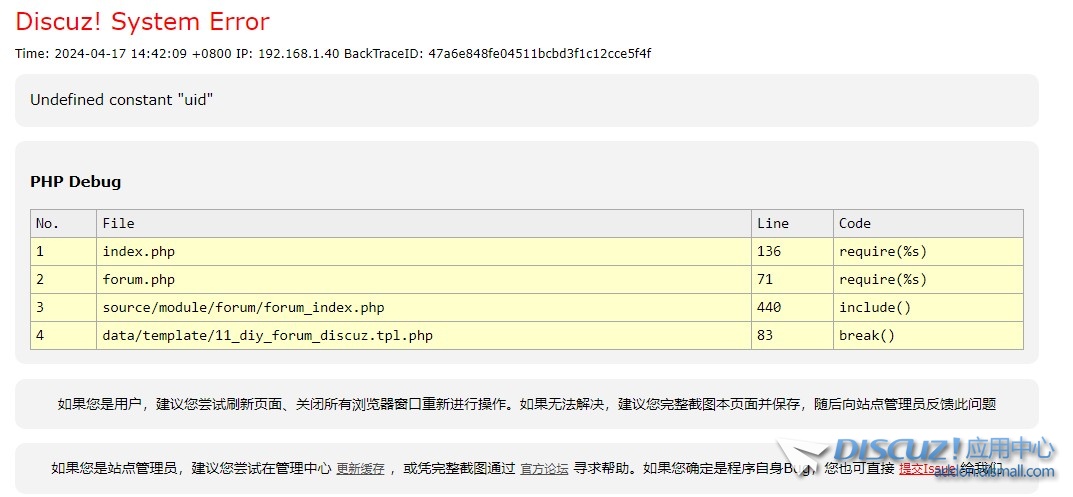Screen dimensions: 1073x497
Task: Click the PHP Debug section heading
Action: coord(75,182)
